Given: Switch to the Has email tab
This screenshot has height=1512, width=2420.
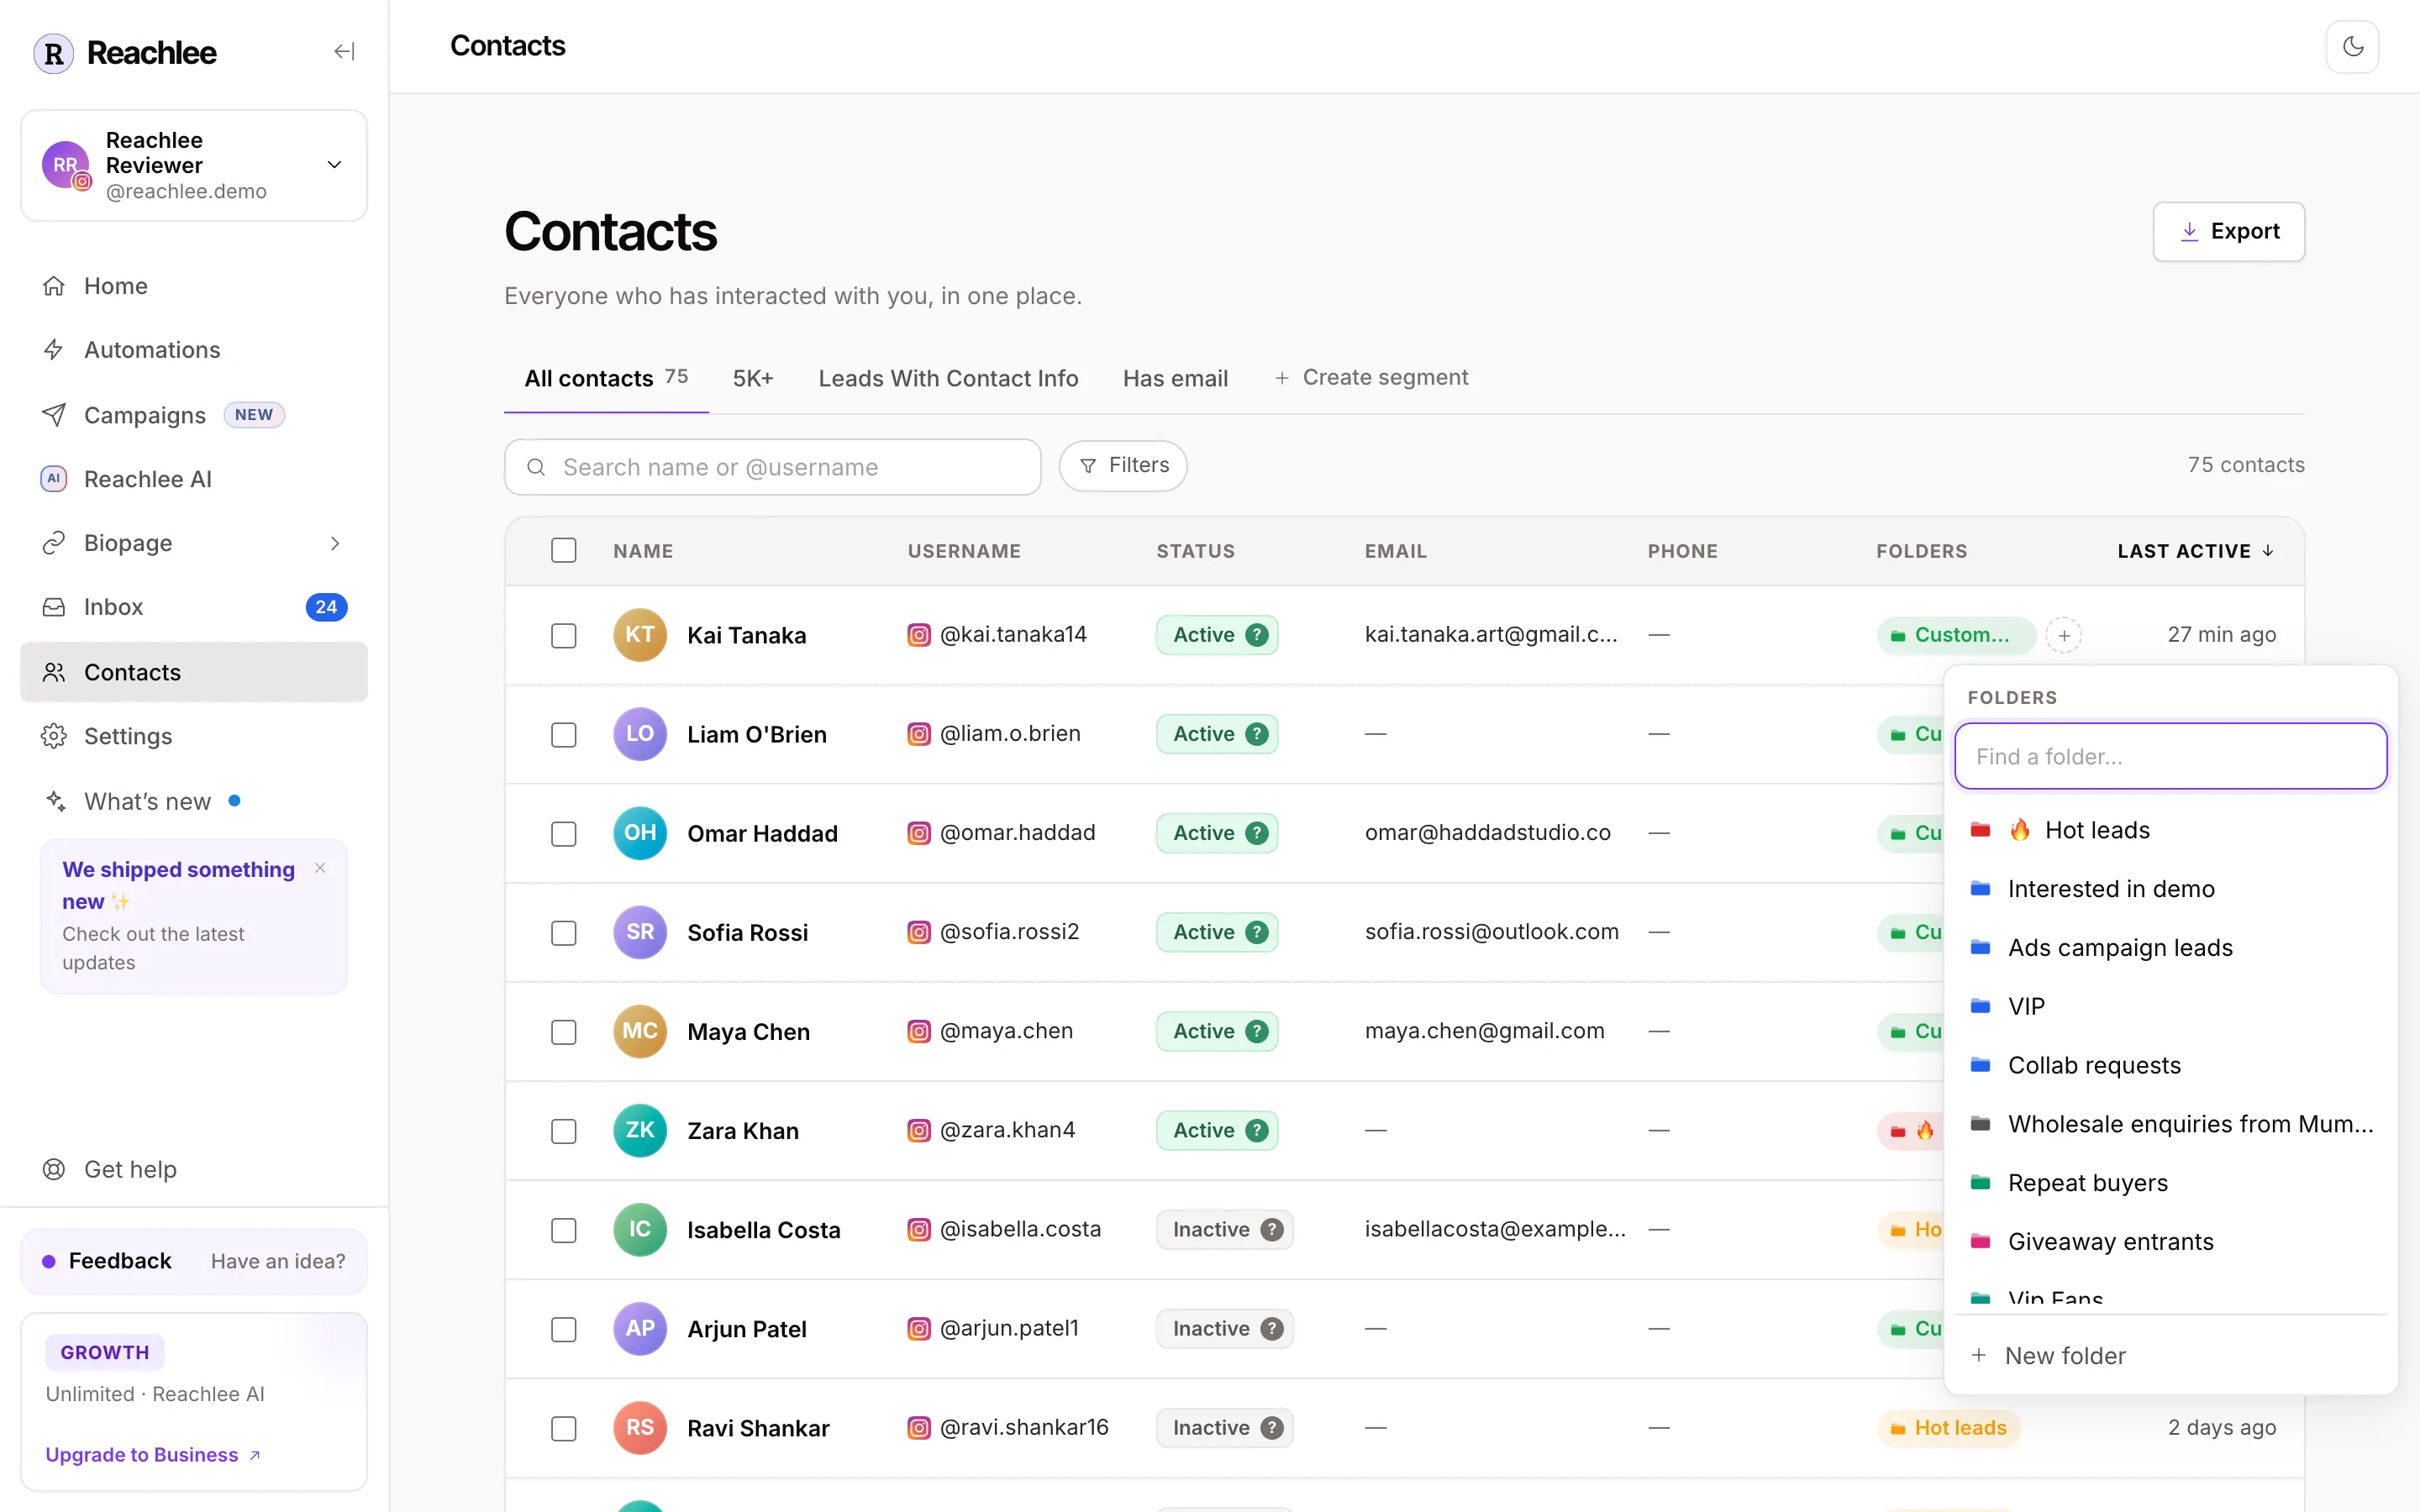Looking at the screenshot, I should point(1175,378).
